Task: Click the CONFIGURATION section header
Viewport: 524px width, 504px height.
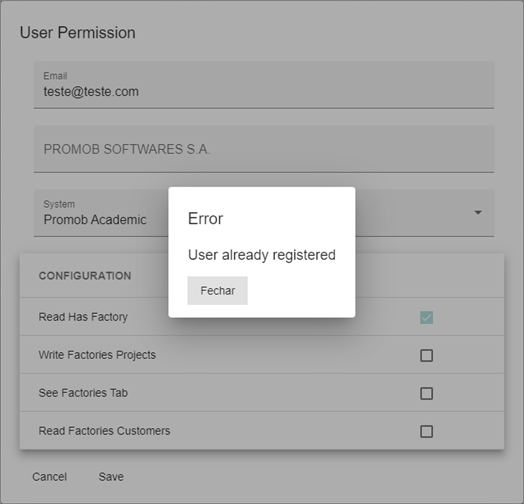Action: click(x=85, y=276)
